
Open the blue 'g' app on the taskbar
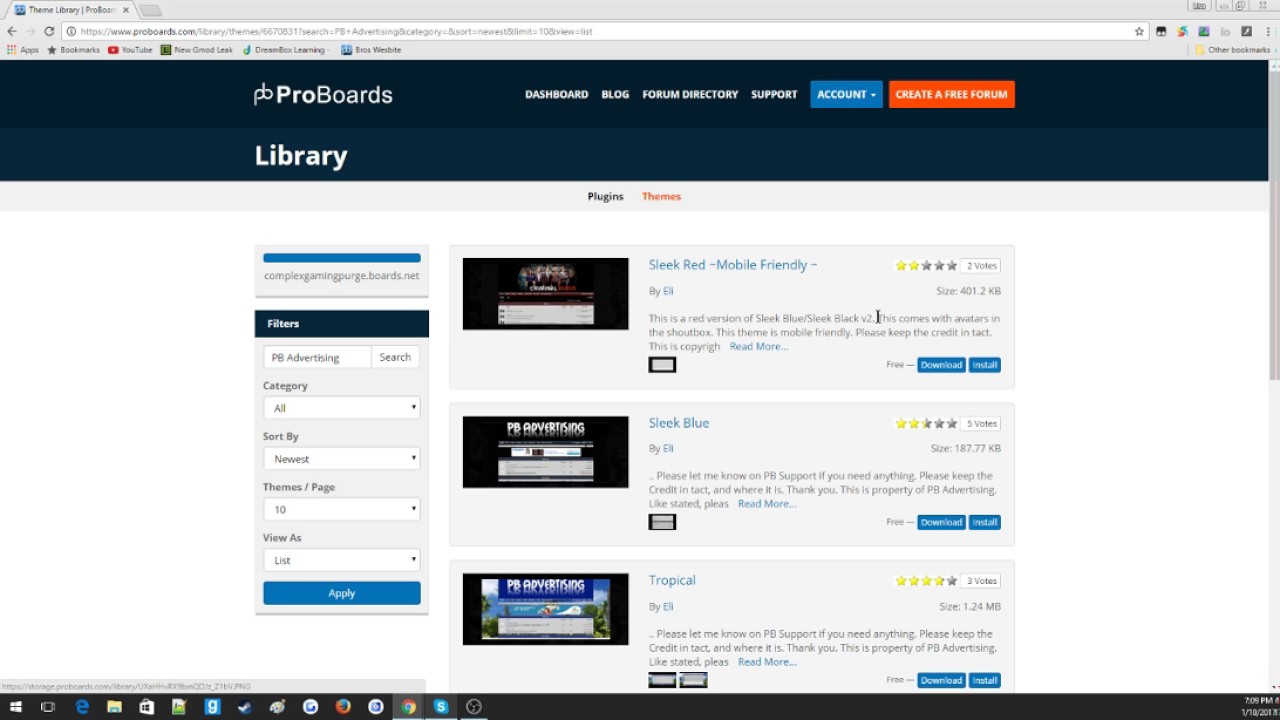(x=212, y=707)
